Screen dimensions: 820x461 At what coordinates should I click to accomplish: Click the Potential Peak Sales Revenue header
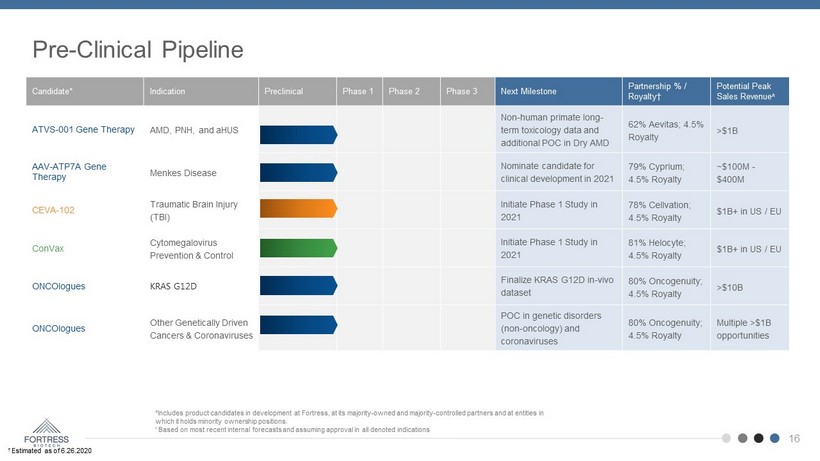748,91
